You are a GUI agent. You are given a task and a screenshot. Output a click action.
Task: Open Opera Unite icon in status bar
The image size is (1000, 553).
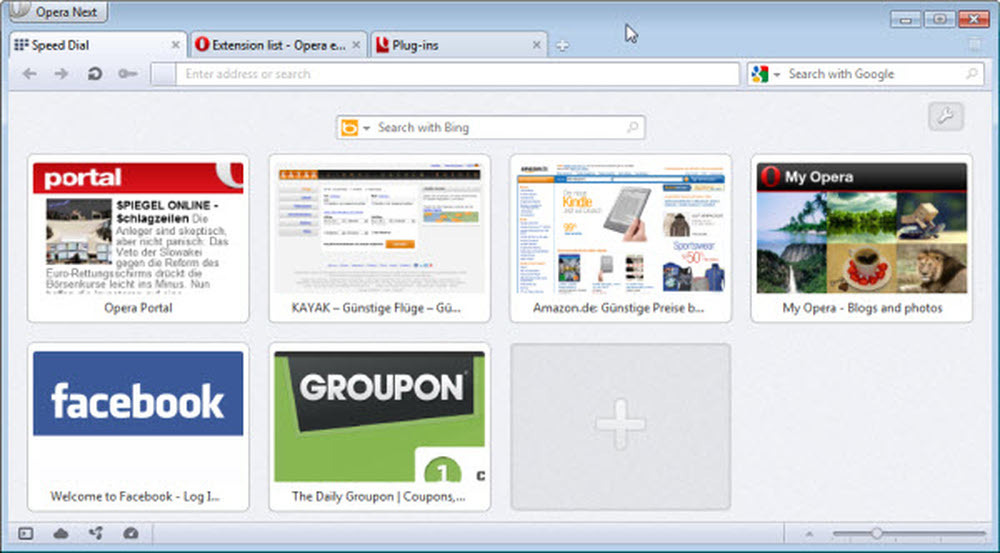96,534
